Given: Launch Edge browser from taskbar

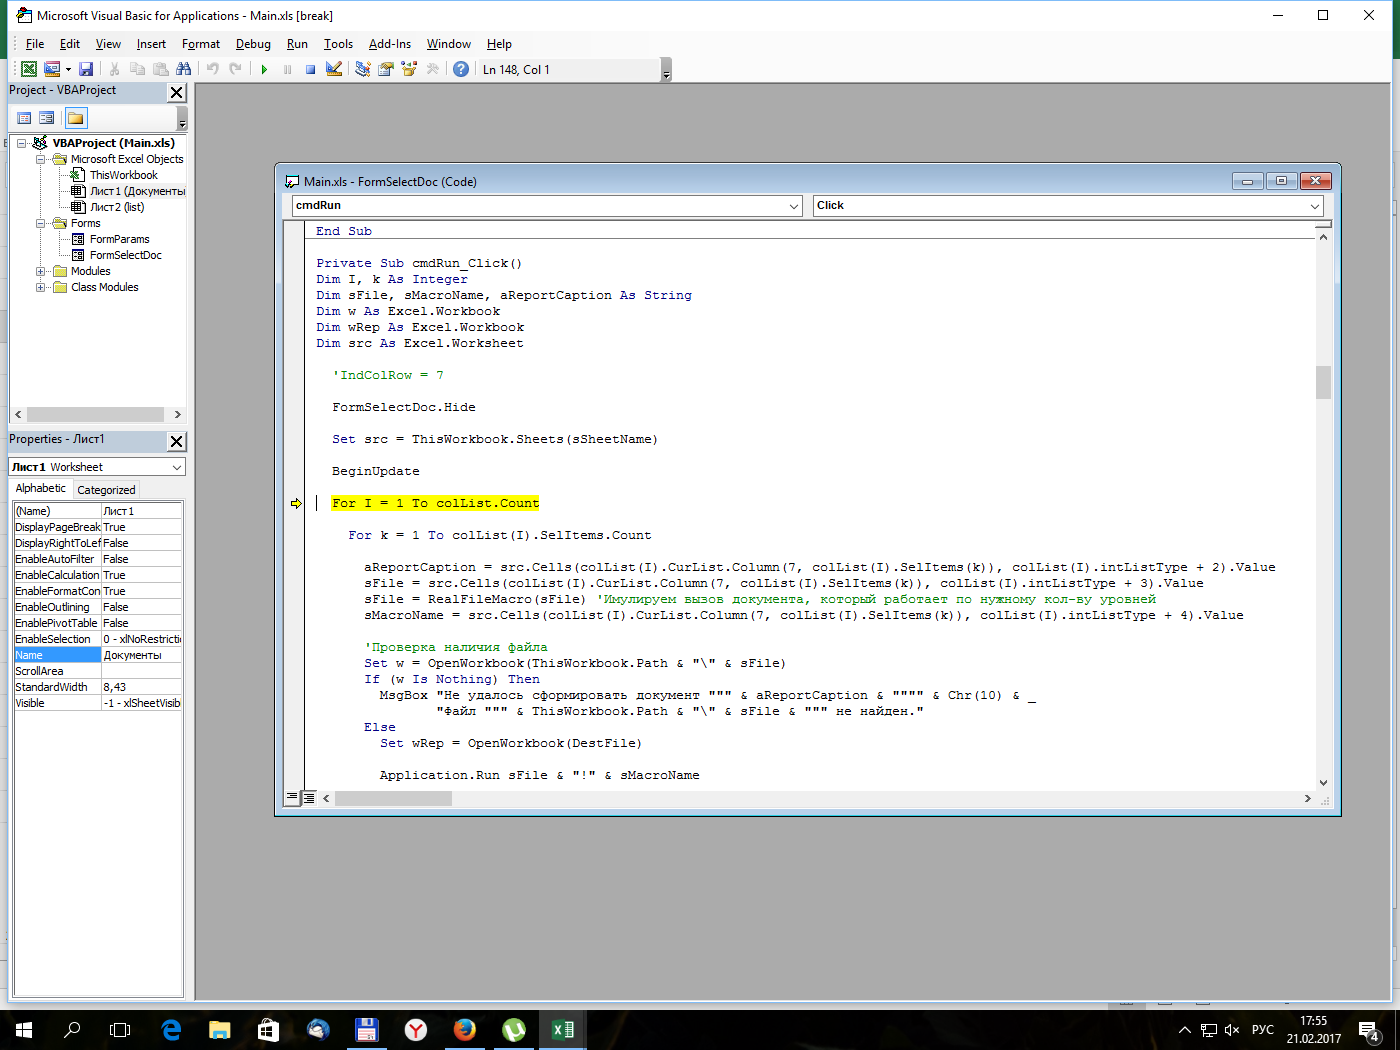Looking at the screenshot, I should [171, 1029].
